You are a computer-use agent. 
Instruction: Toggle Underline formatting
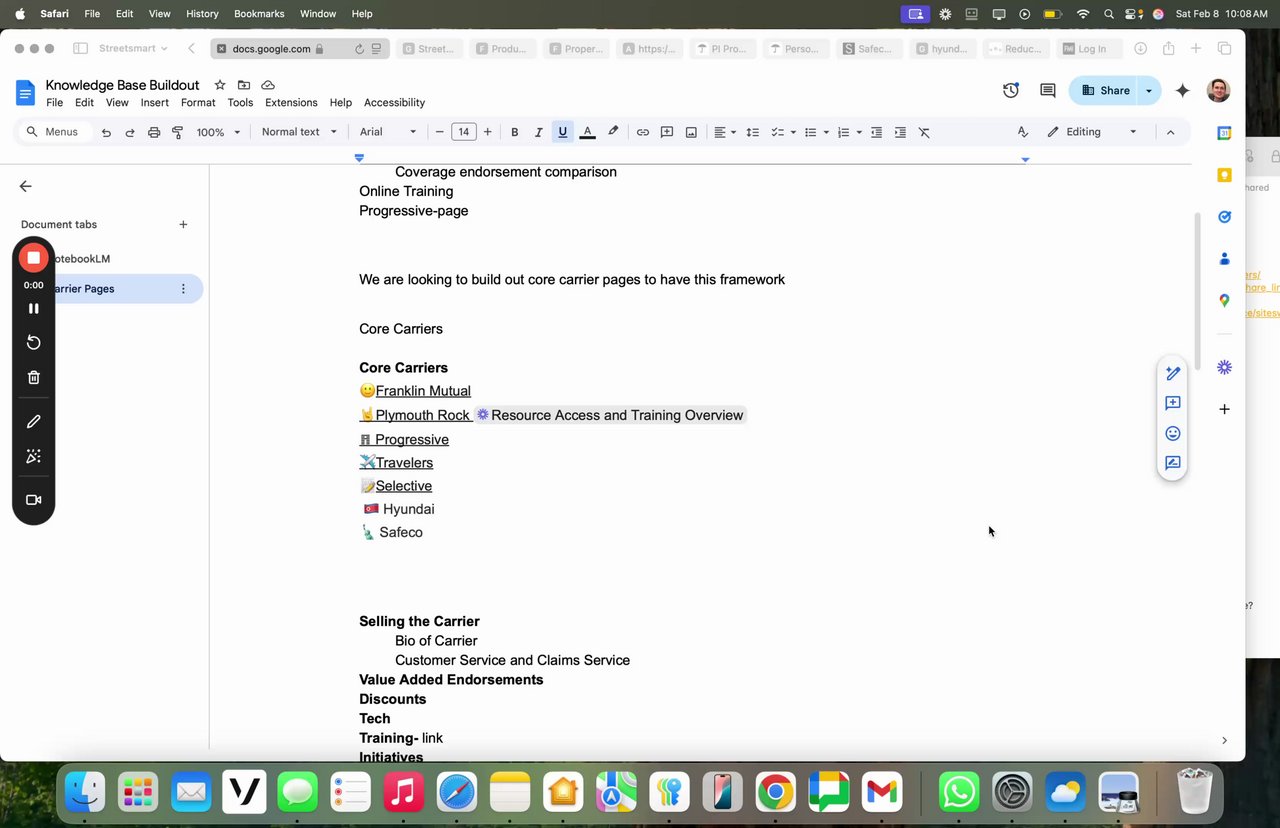coord(563,132)
